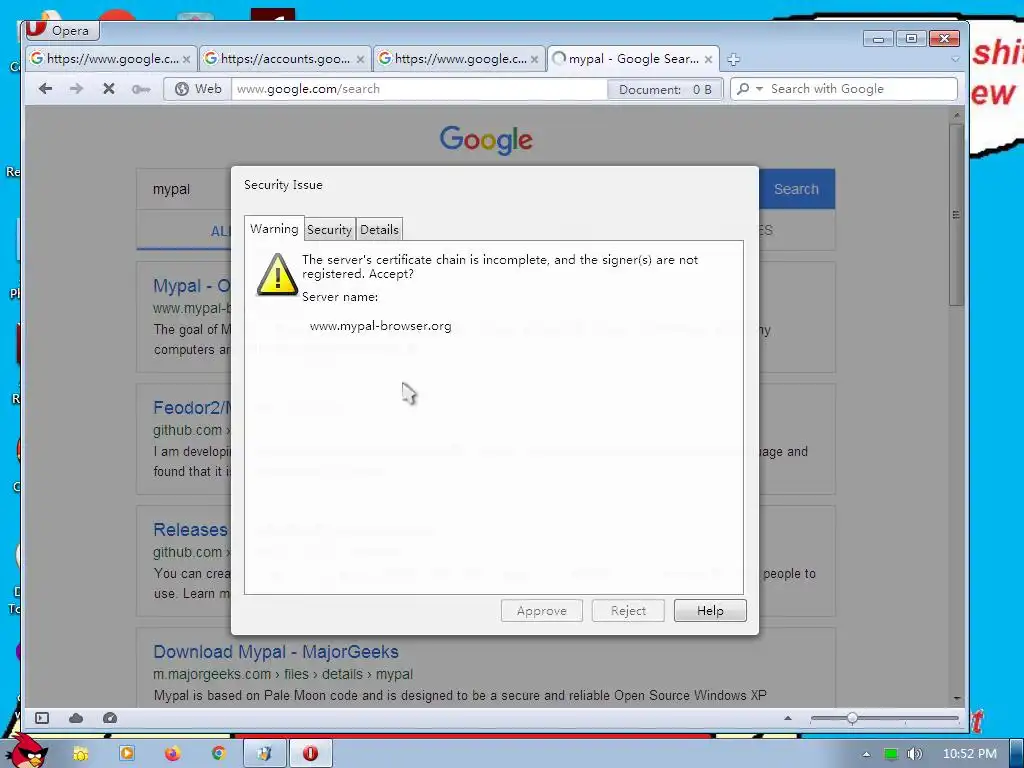The height and width of the screenshot is (768, 1024).
Task: Click the scrollbar down arrow
Action: pos(957,699)
